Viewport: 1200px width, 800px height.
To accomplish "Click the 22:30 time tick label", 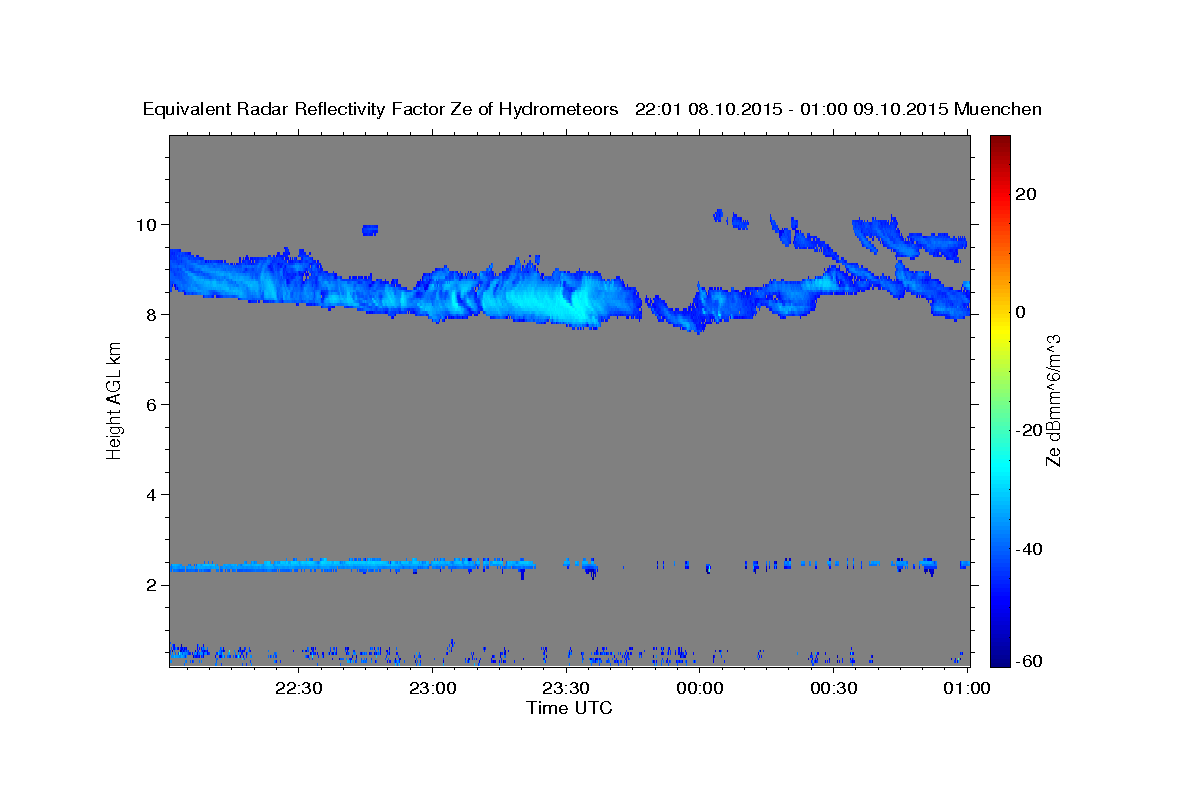I will point(298,688).
